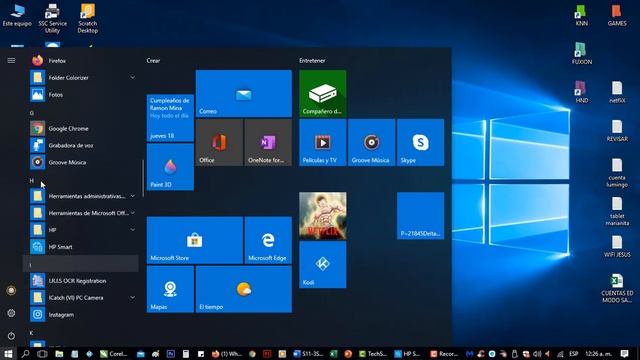Screen dimensions: 640x360
Task: Open Settings gear in Start sidebar
Action: (11, 313)
